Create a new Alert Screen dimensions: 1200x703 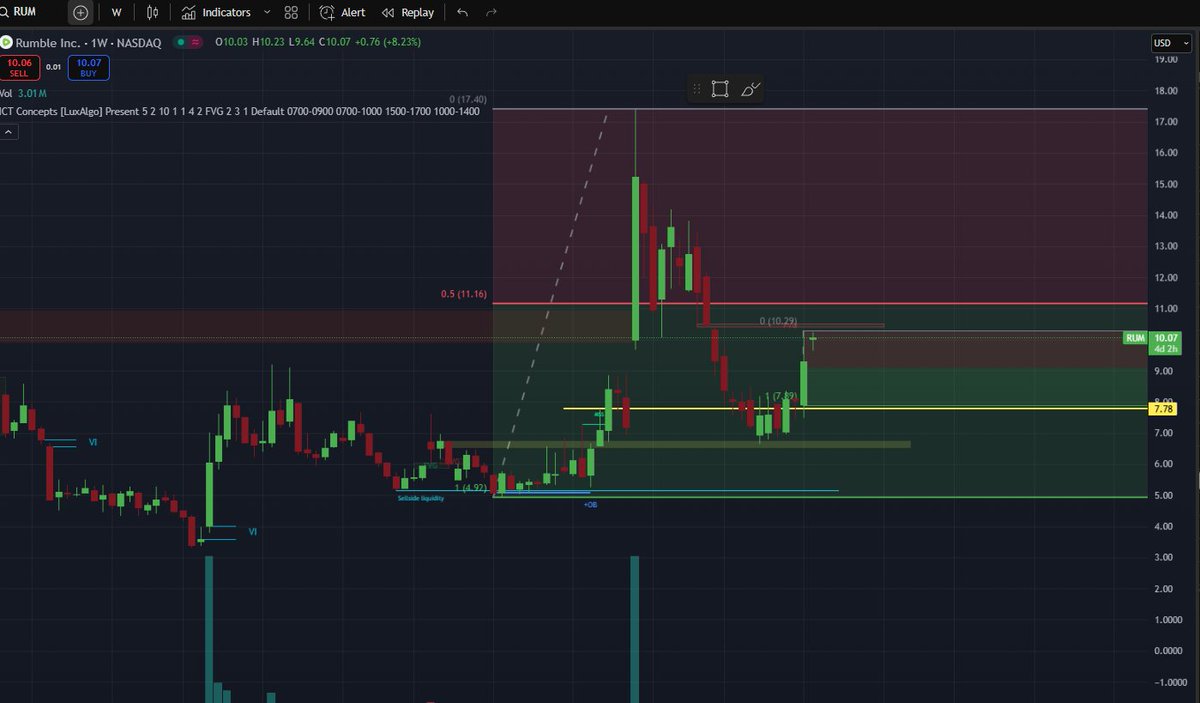click(x=343, y=12)
